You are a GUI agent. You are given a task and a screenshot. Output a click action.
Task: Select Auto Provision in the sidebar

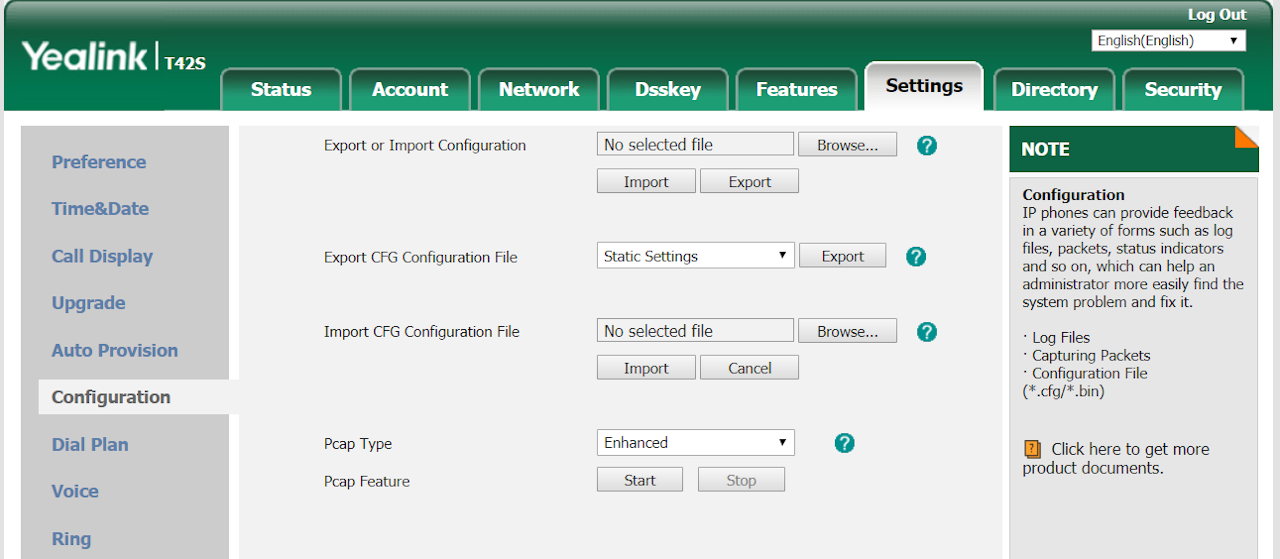coord(115,350)
